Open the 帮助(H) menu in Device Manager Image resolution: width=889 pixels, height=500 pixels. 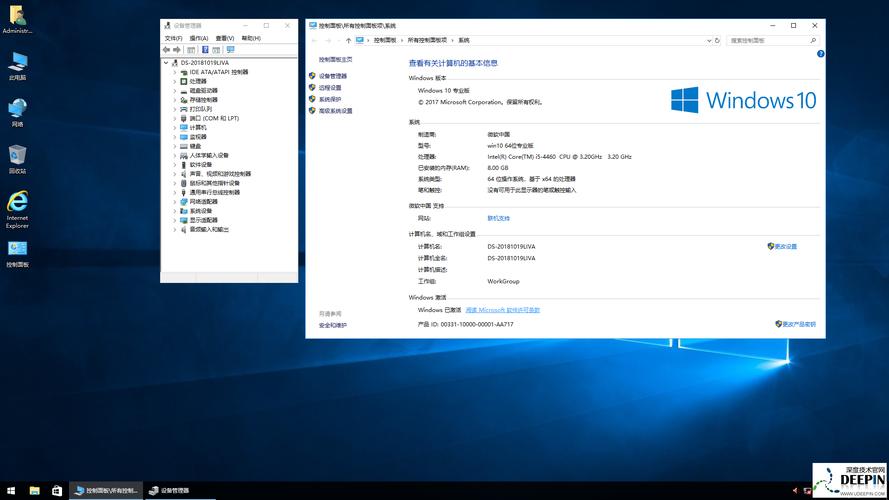point(251,38)
